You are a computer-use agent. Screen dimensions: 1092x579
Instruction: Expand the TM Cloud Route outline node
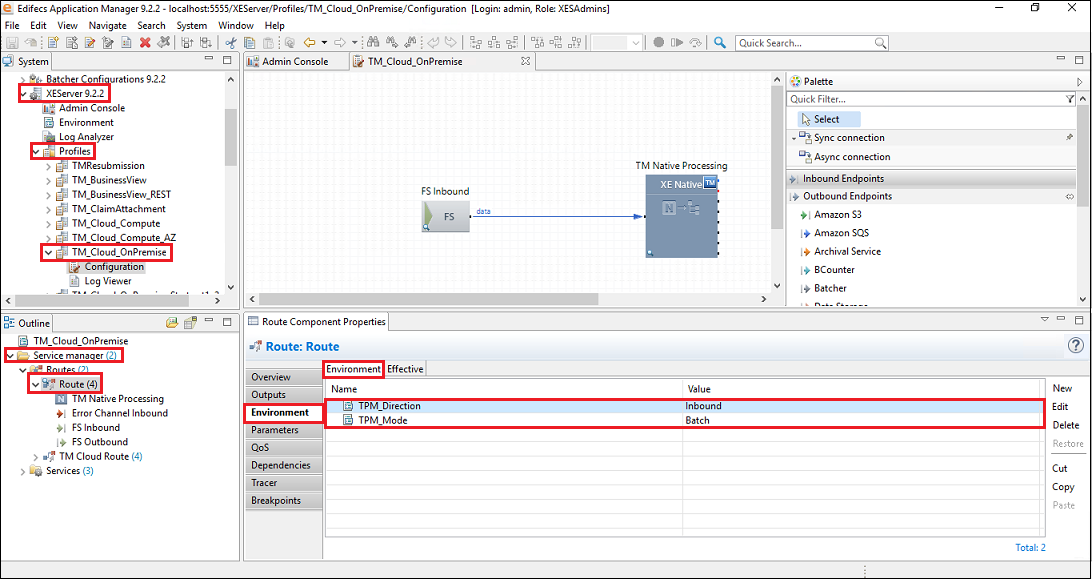coord(36,456)
